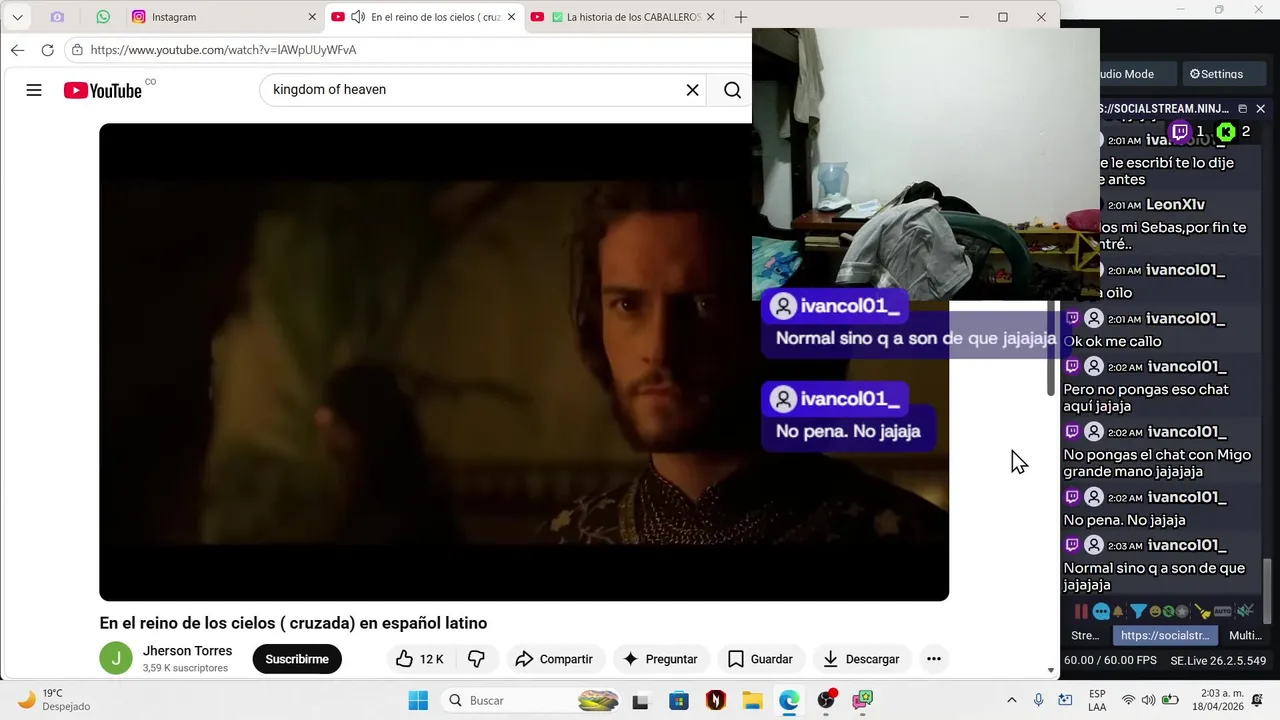
Task: Click the Preguntar button
Action: [660, 659]
